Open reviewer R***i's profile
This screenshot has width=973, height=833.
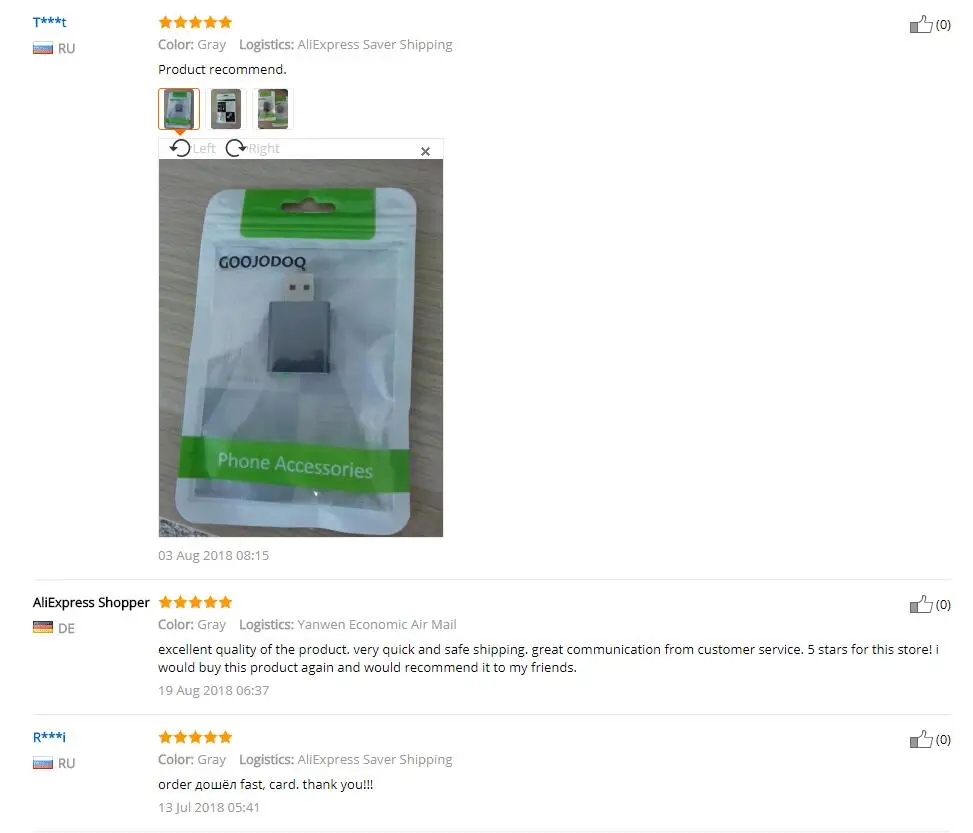coord(49,737)
